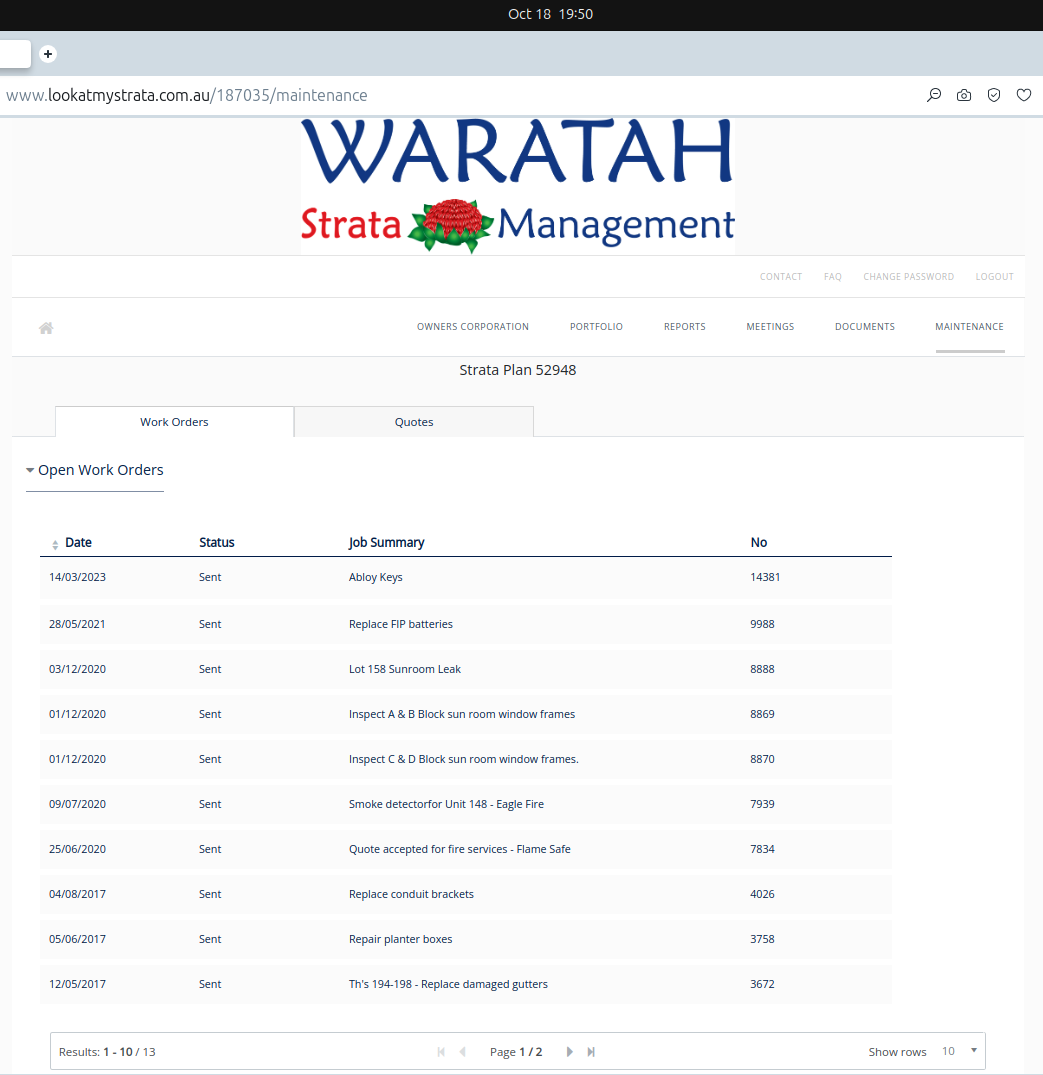1043x1075 pixels.
Task: Click work order number 14381
Action: (765, 577)
